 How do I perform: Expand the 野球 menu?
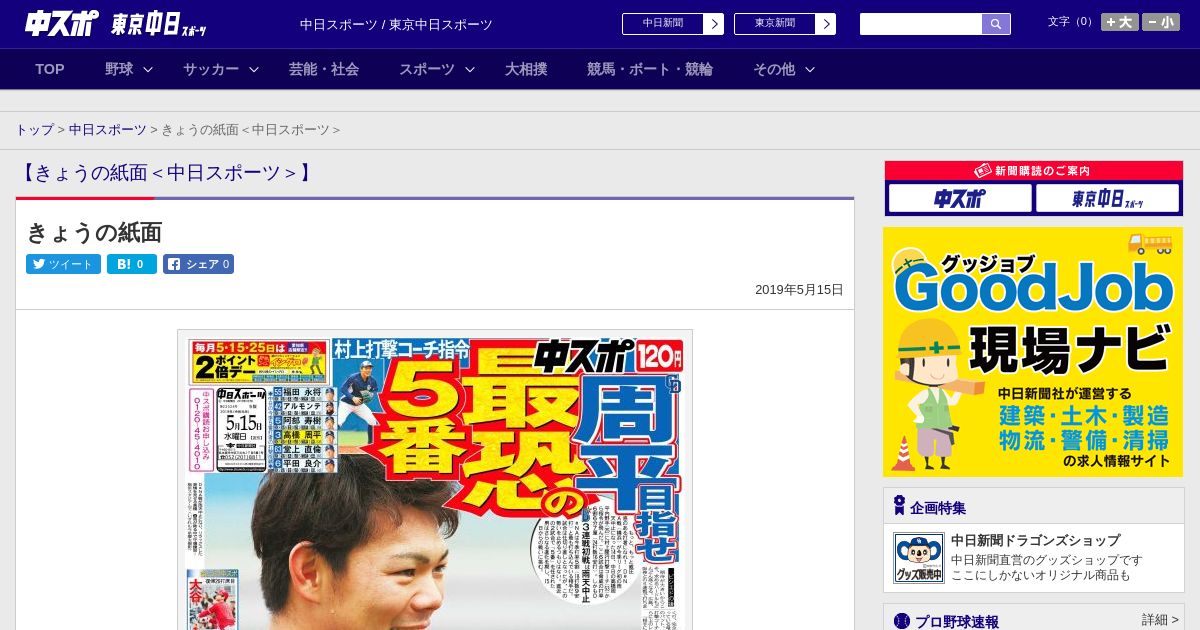point(129,69)
